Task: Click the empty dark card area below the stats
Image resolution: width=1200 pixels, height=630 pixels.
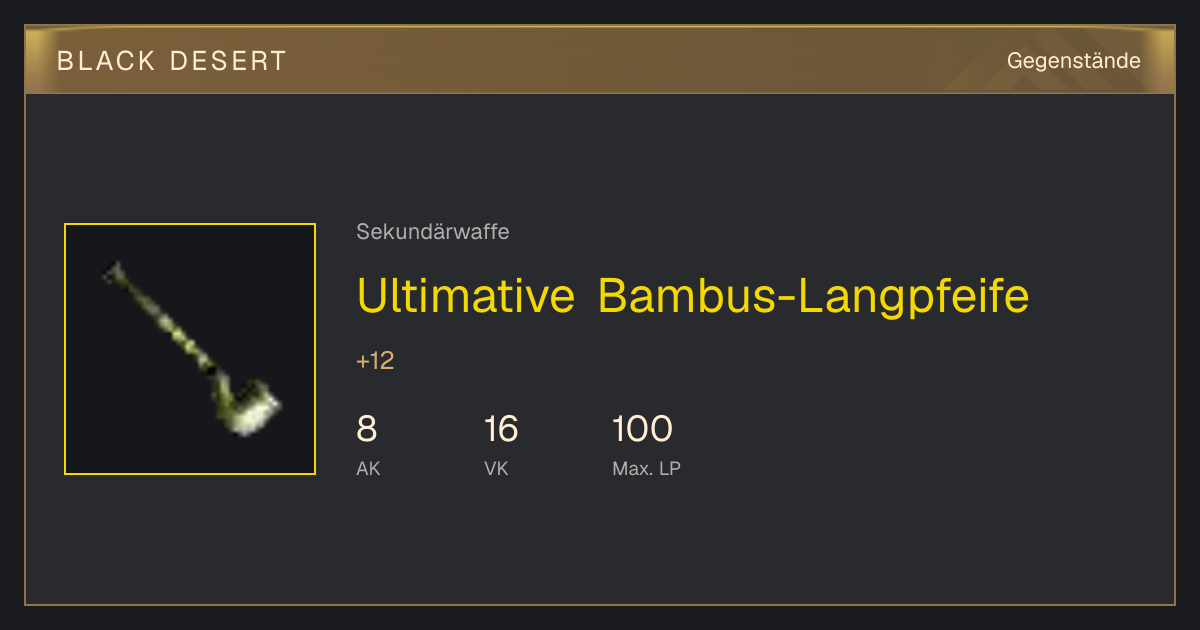Action: [x=600, y=545]
